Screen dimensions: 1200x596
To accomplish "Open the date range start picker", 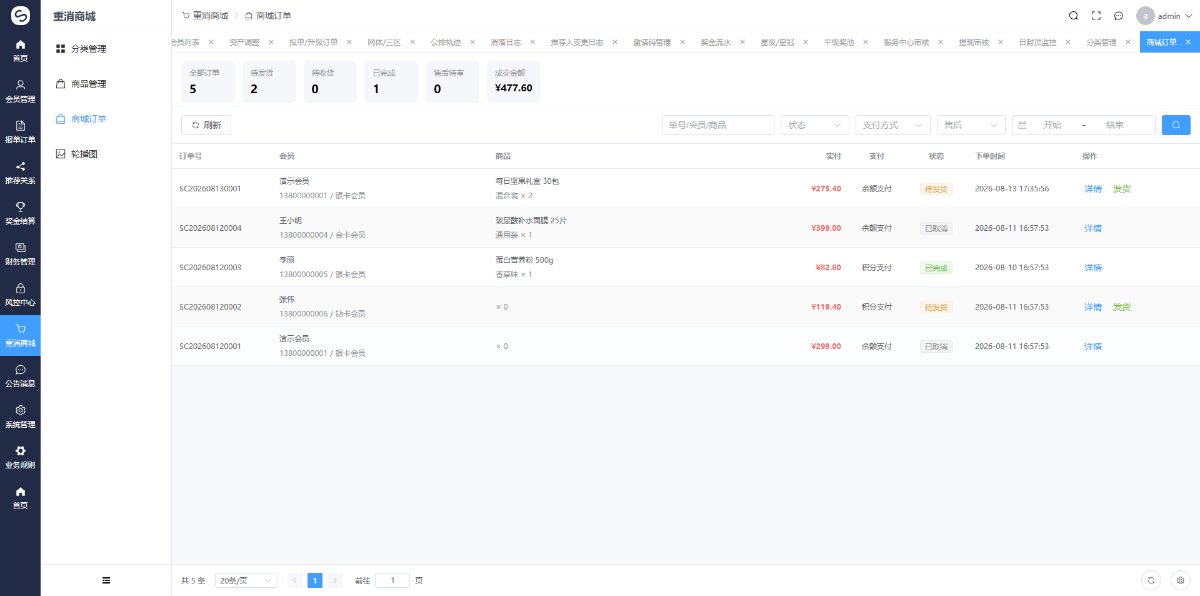I will click(1051, 125).
